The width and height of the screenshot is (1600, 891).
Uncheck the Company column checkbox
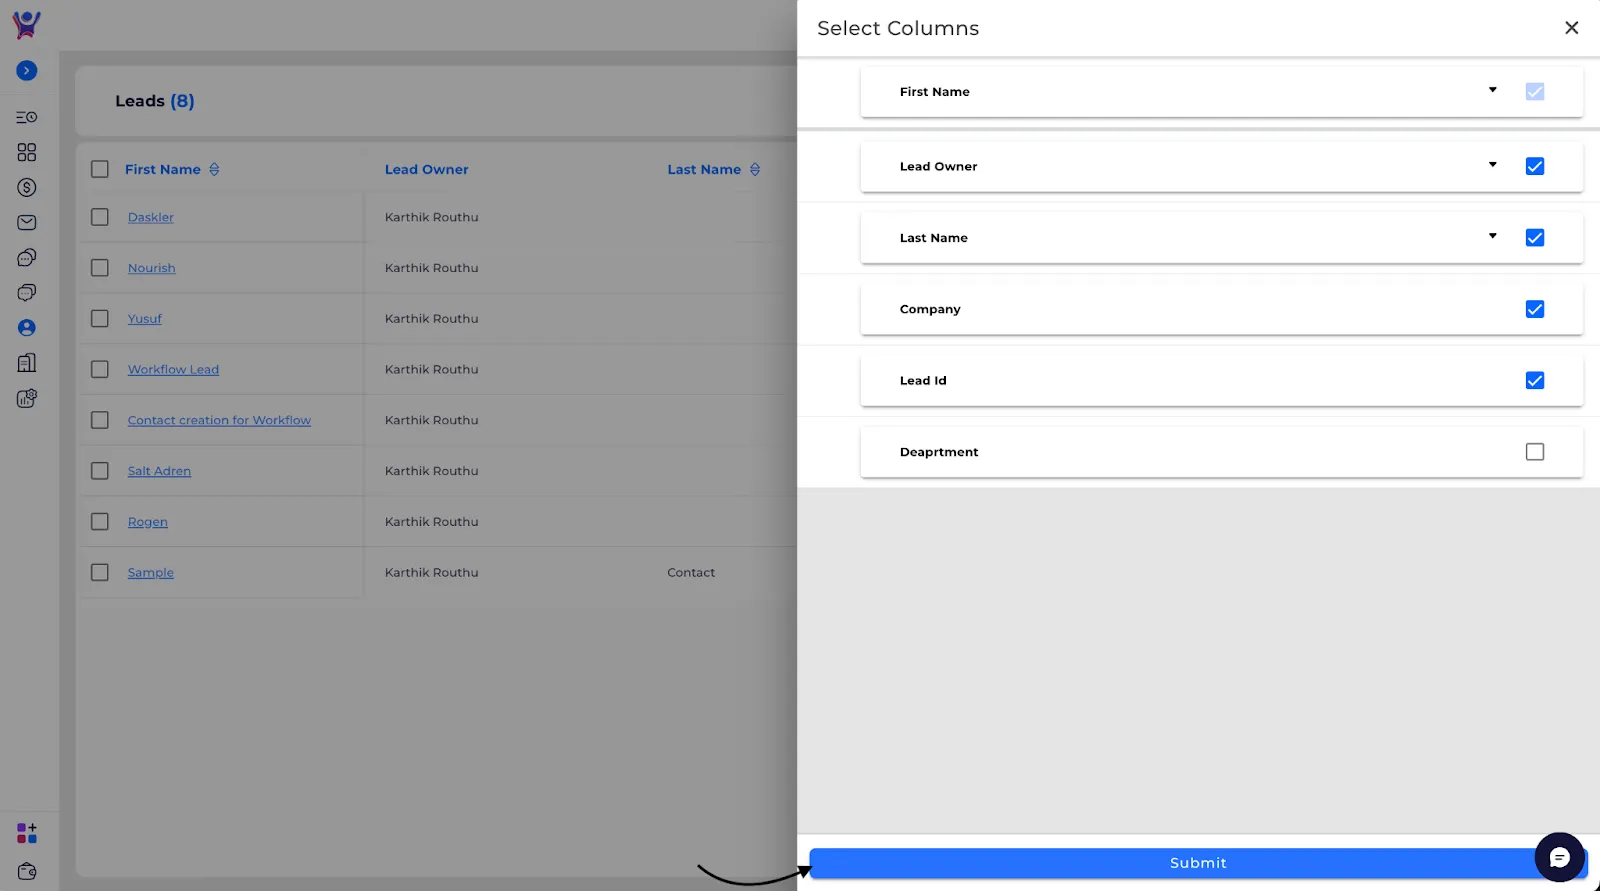coord(1535,309)
